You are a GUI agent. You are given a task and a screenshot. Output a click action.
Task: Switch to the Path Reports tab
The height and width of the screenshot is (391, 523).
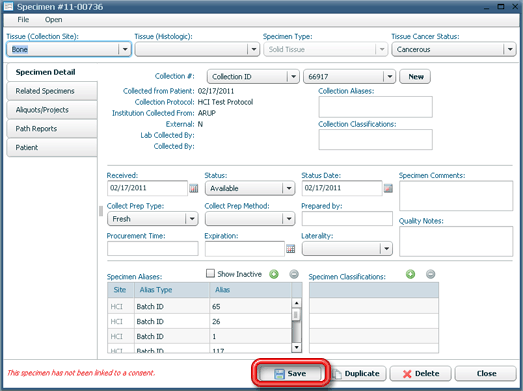pyautogui.click(x=52, y=129)
